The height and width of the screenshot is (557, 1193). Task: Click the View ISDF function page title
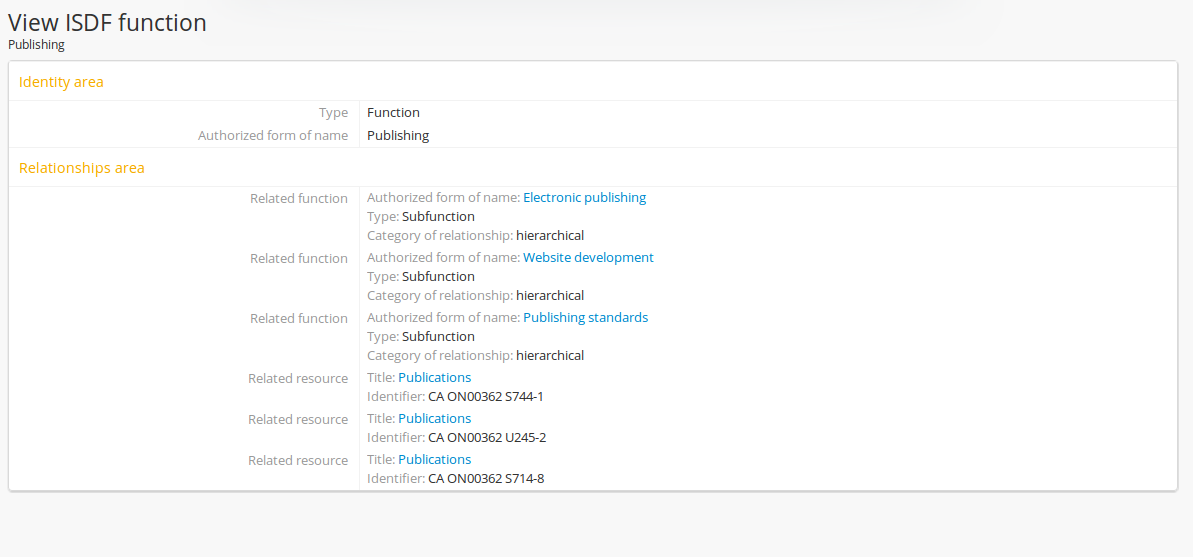click(107, 22)
